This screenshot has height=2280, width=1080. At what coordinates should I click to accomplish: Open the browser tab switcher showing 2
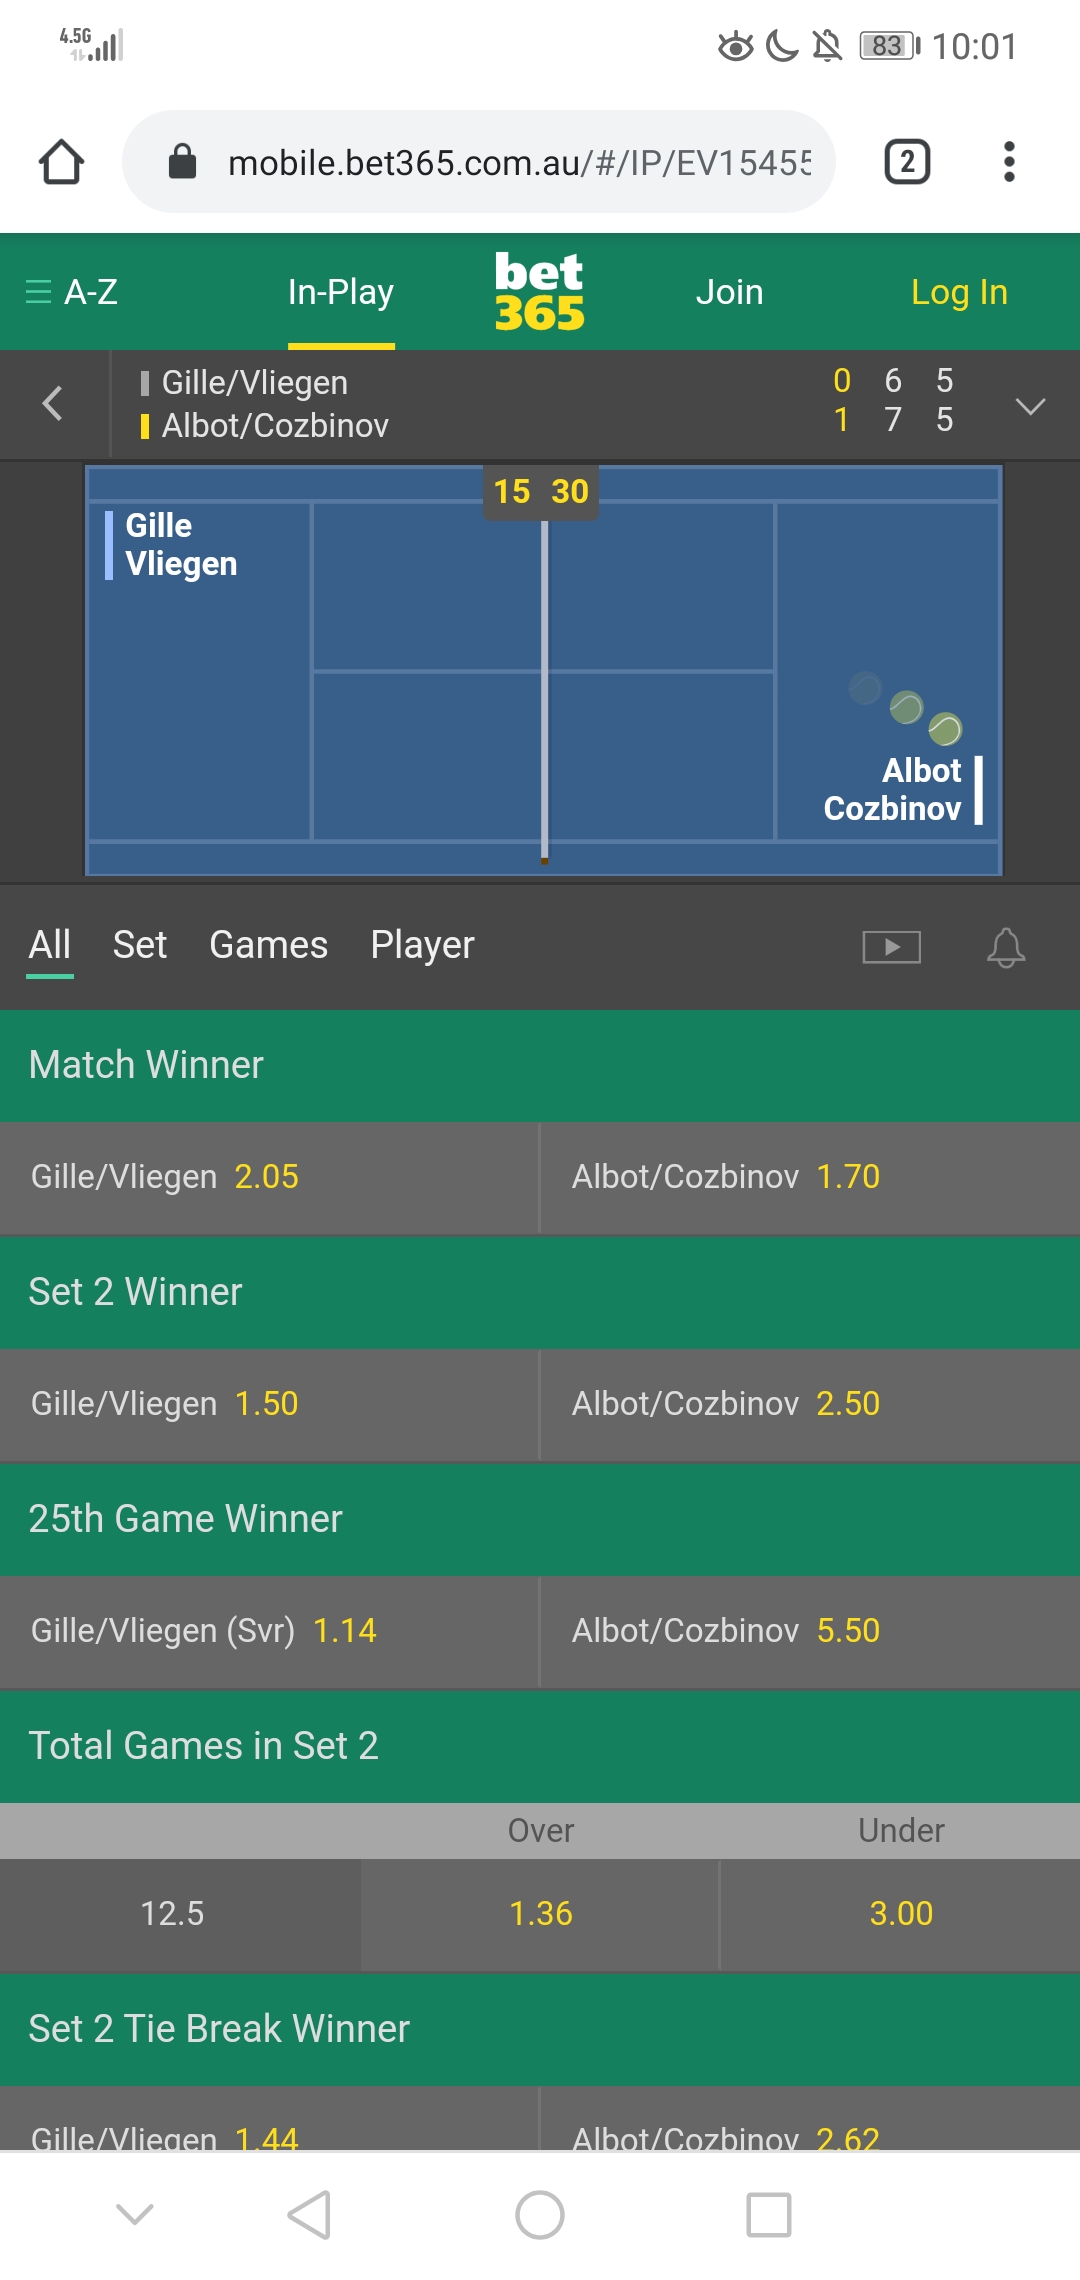907,162
